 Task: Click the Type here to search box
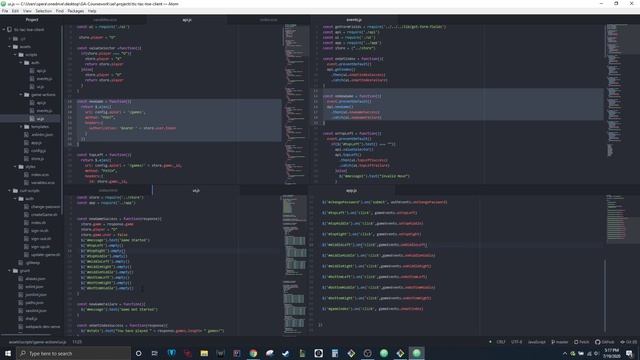point(73,353)
